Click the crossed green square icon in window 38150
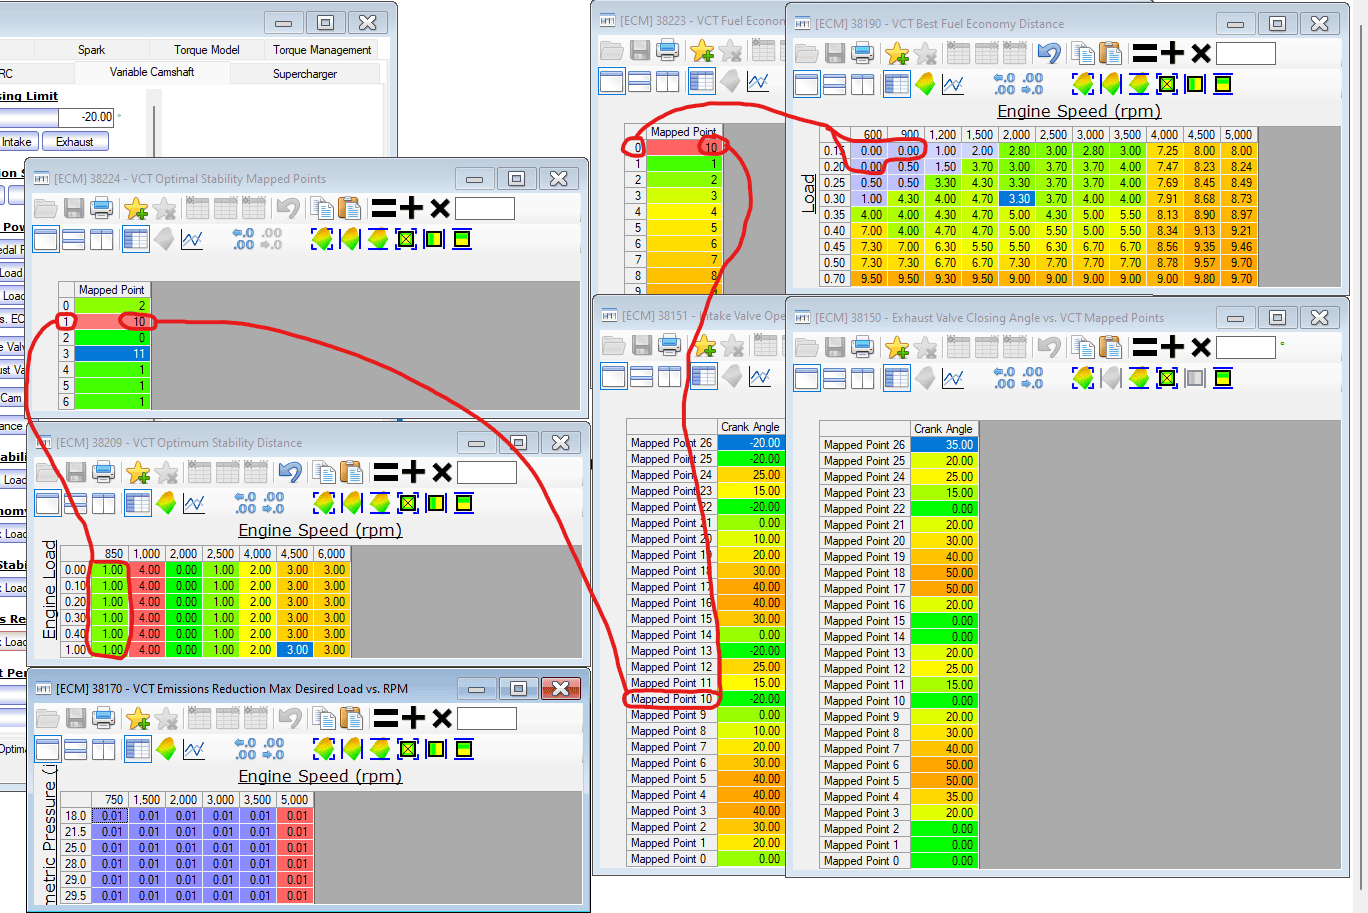 pos(1167,378)
